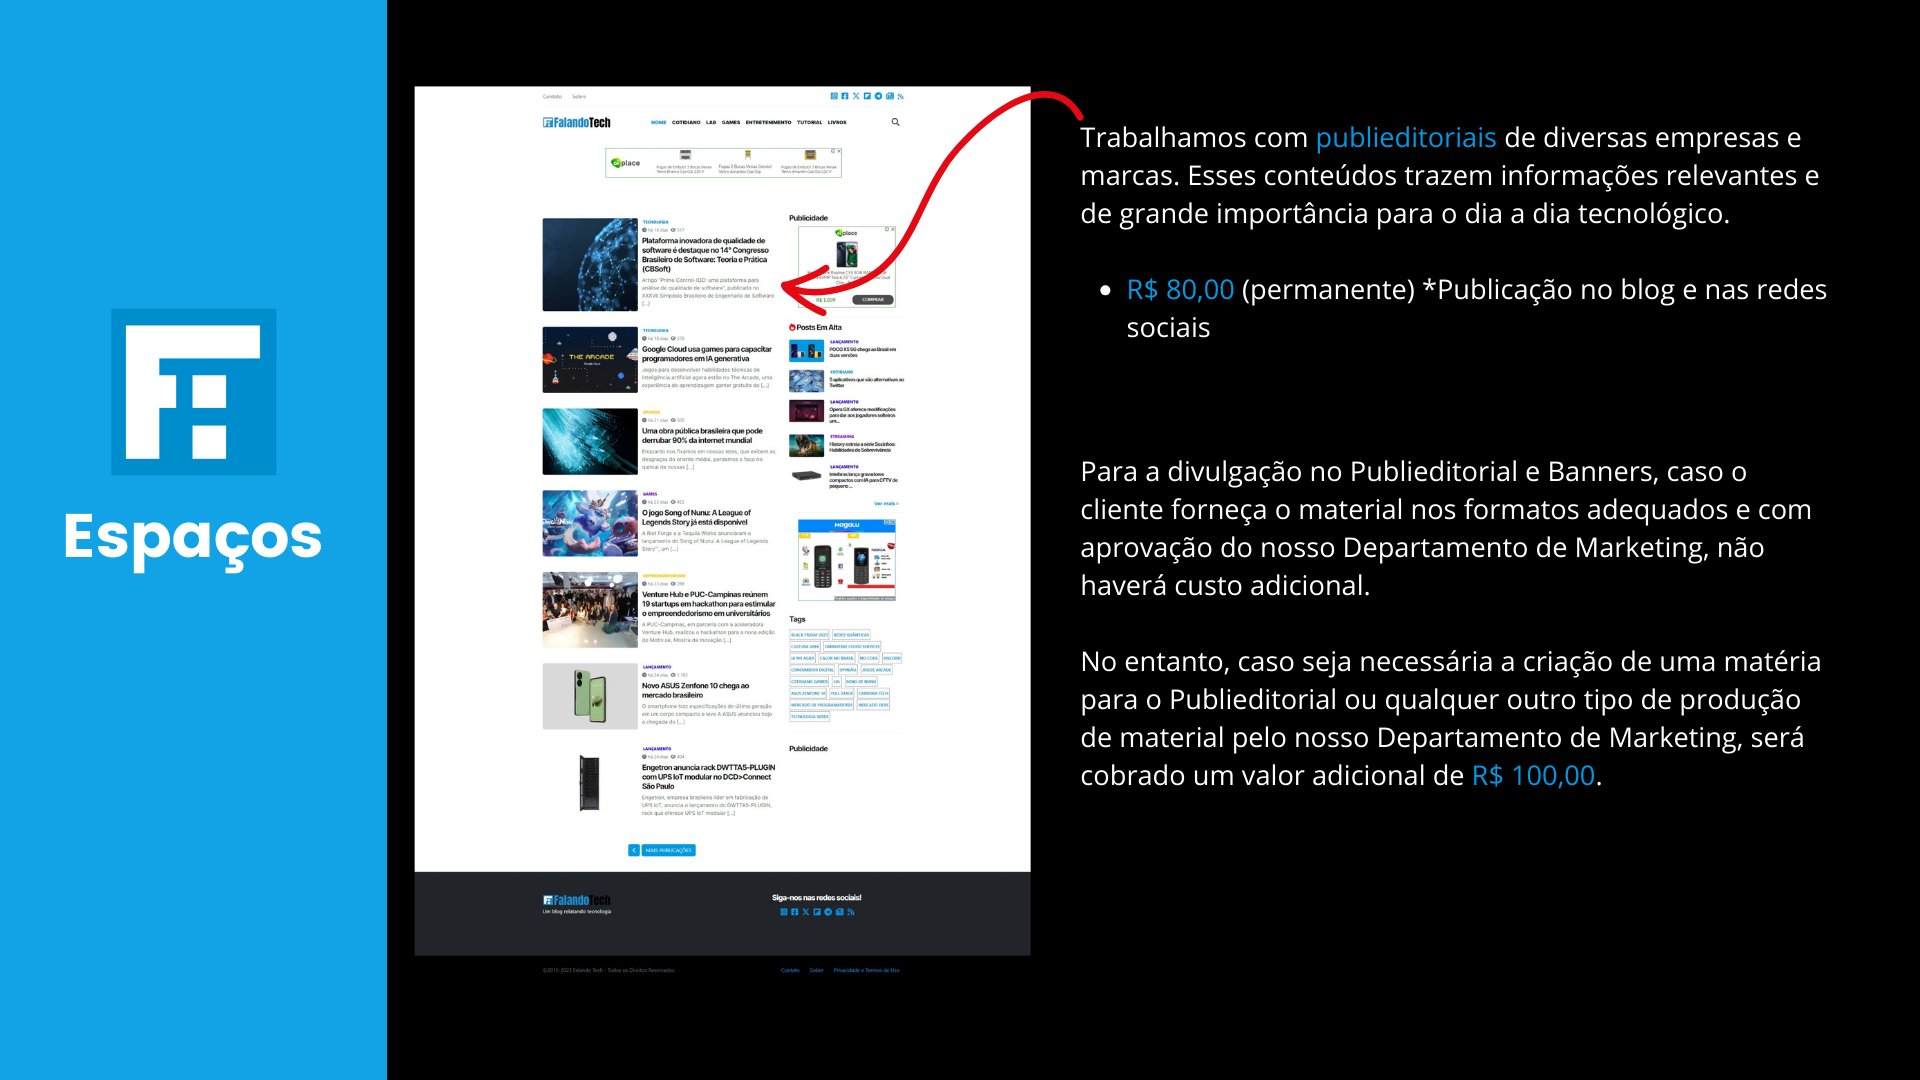Screen dimensions: 1920x1080
Task: Click the Contato link in top bar
Action: pyautogui.click(x=552, y=97)
